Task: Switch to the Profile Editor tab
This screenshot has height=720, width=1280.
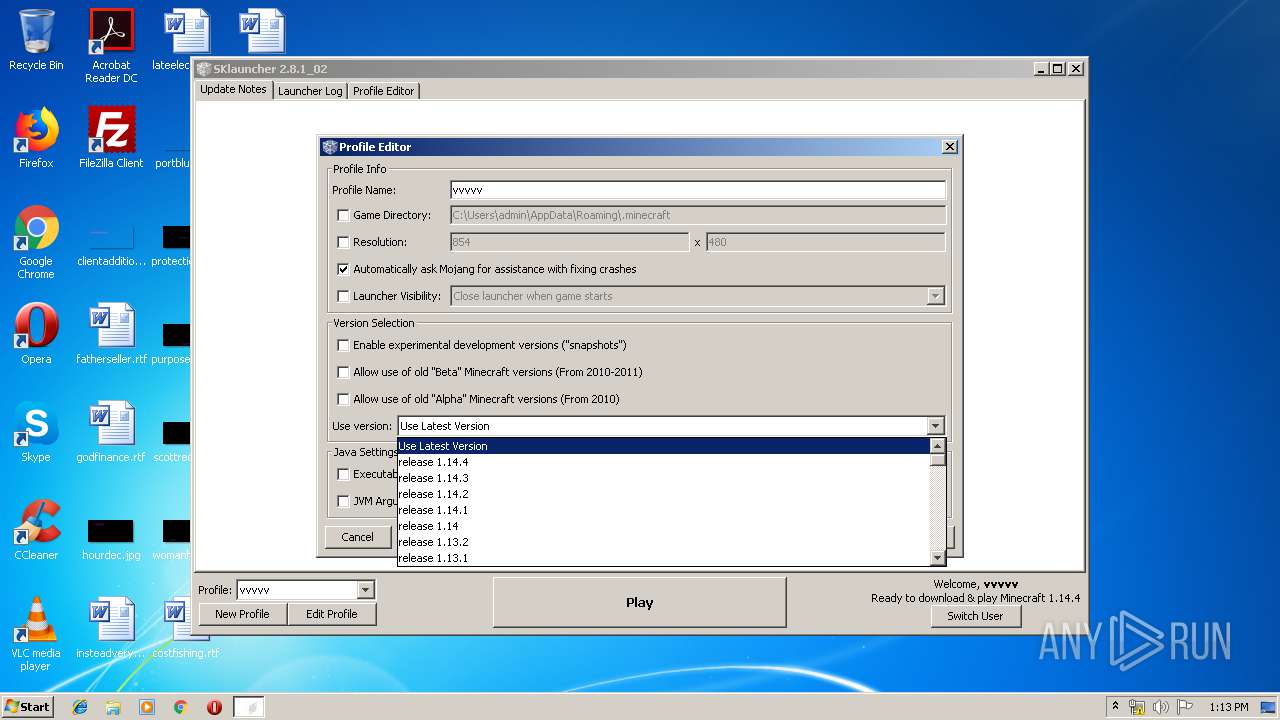Action: coord(383,91)
